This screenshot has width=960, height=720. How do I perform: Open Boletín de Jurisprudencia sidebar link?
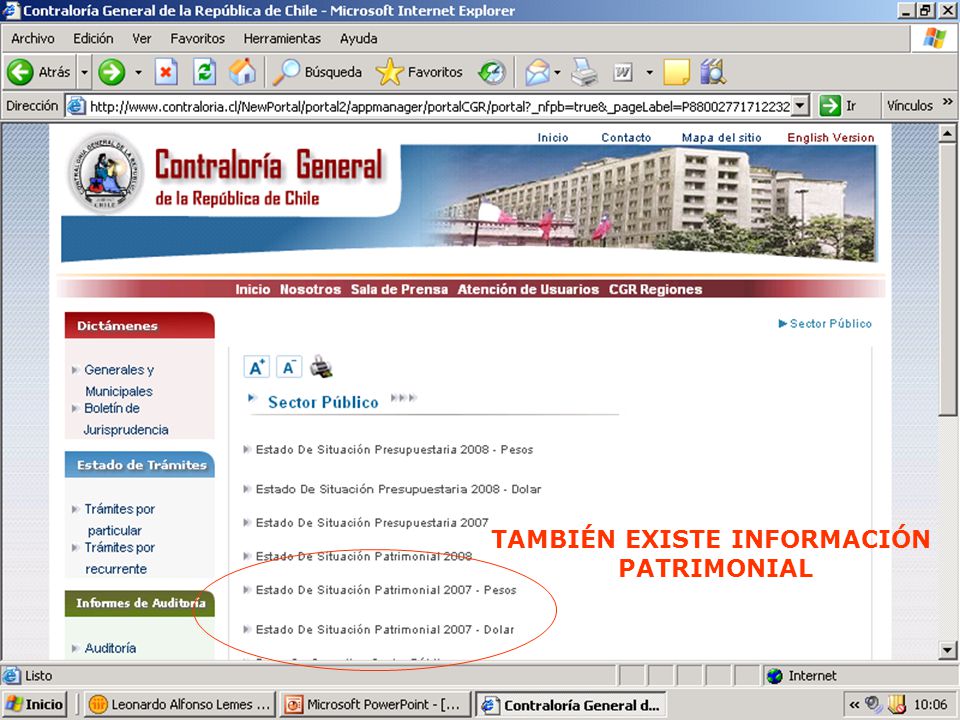126,419
